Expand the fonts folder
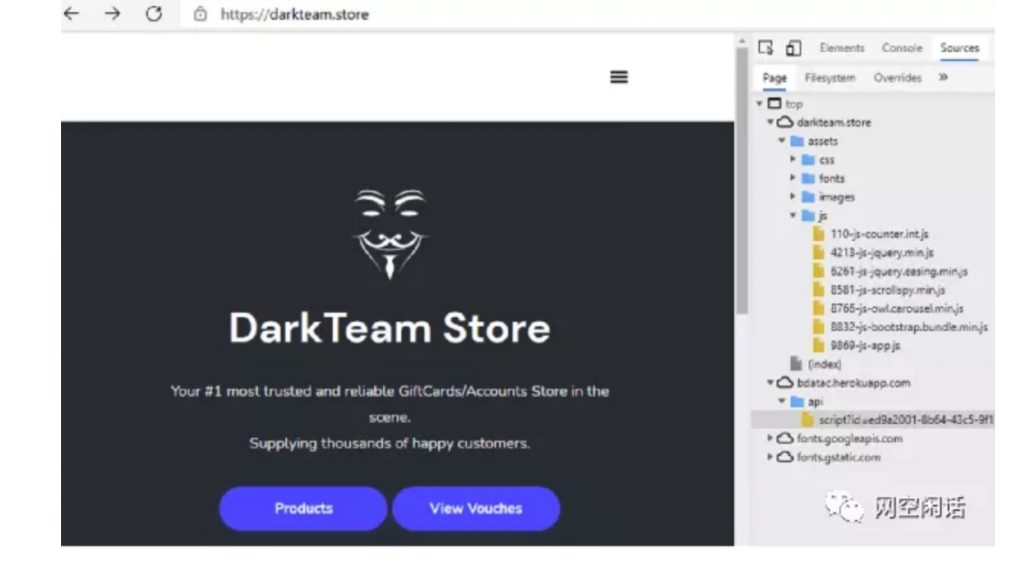 pyautogui.click(x=793, y=177)
